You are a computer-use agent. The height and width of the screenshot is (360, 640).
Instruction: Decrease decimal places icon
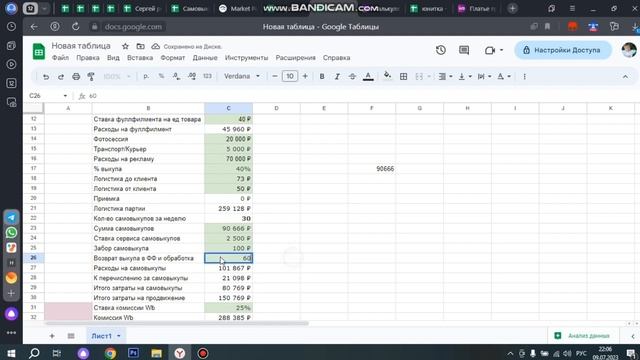pyautogui.click(x=176, y=76)
